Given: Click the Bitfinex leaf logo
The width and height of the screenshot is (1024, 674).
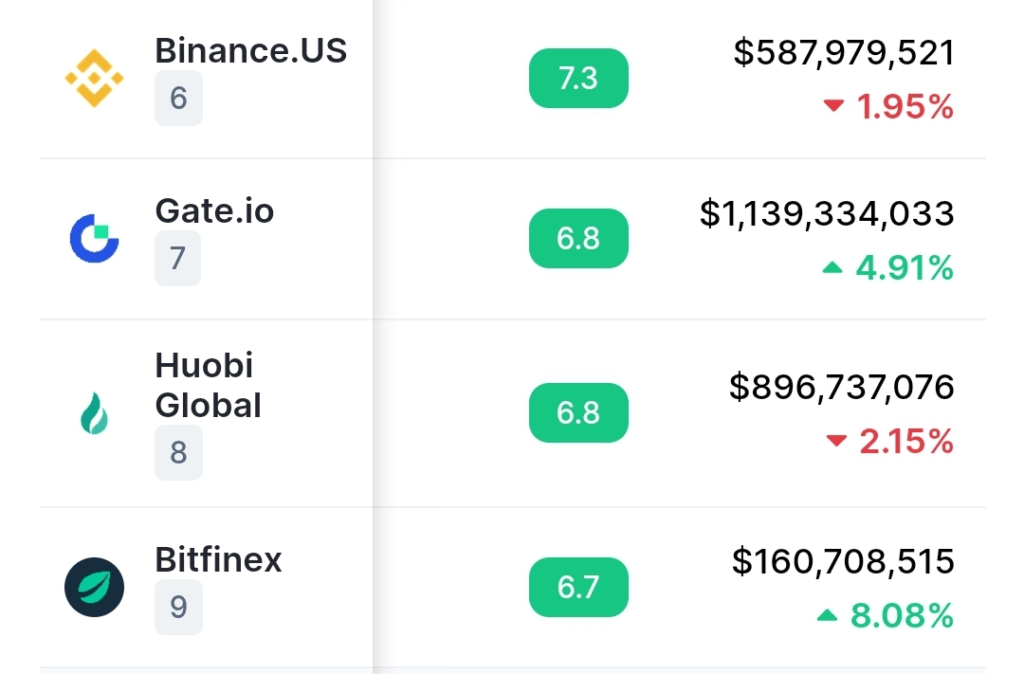Looking at the screenshot, I should tap(94, 587).
